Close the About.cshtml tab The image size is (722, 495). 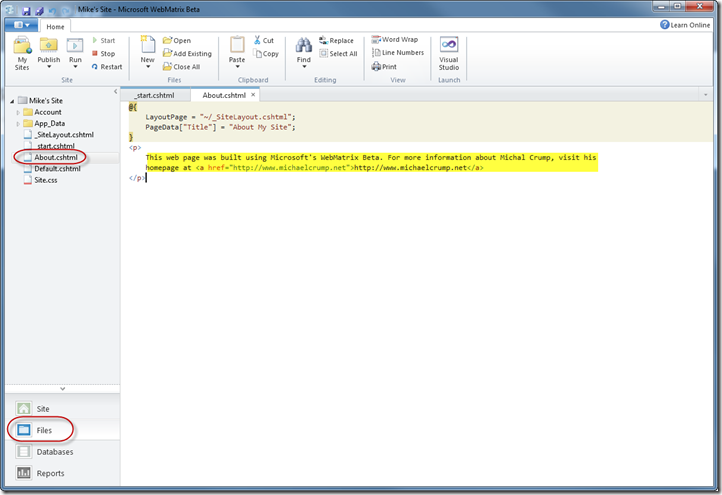(253, 95)
